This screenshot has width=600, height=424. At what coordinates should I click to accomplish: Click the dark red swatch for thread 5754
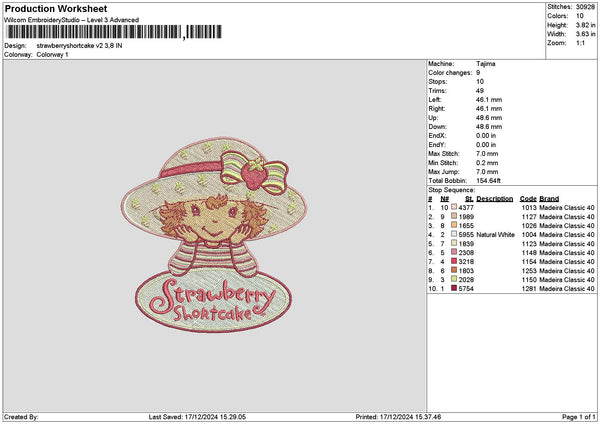click(454, 288)
